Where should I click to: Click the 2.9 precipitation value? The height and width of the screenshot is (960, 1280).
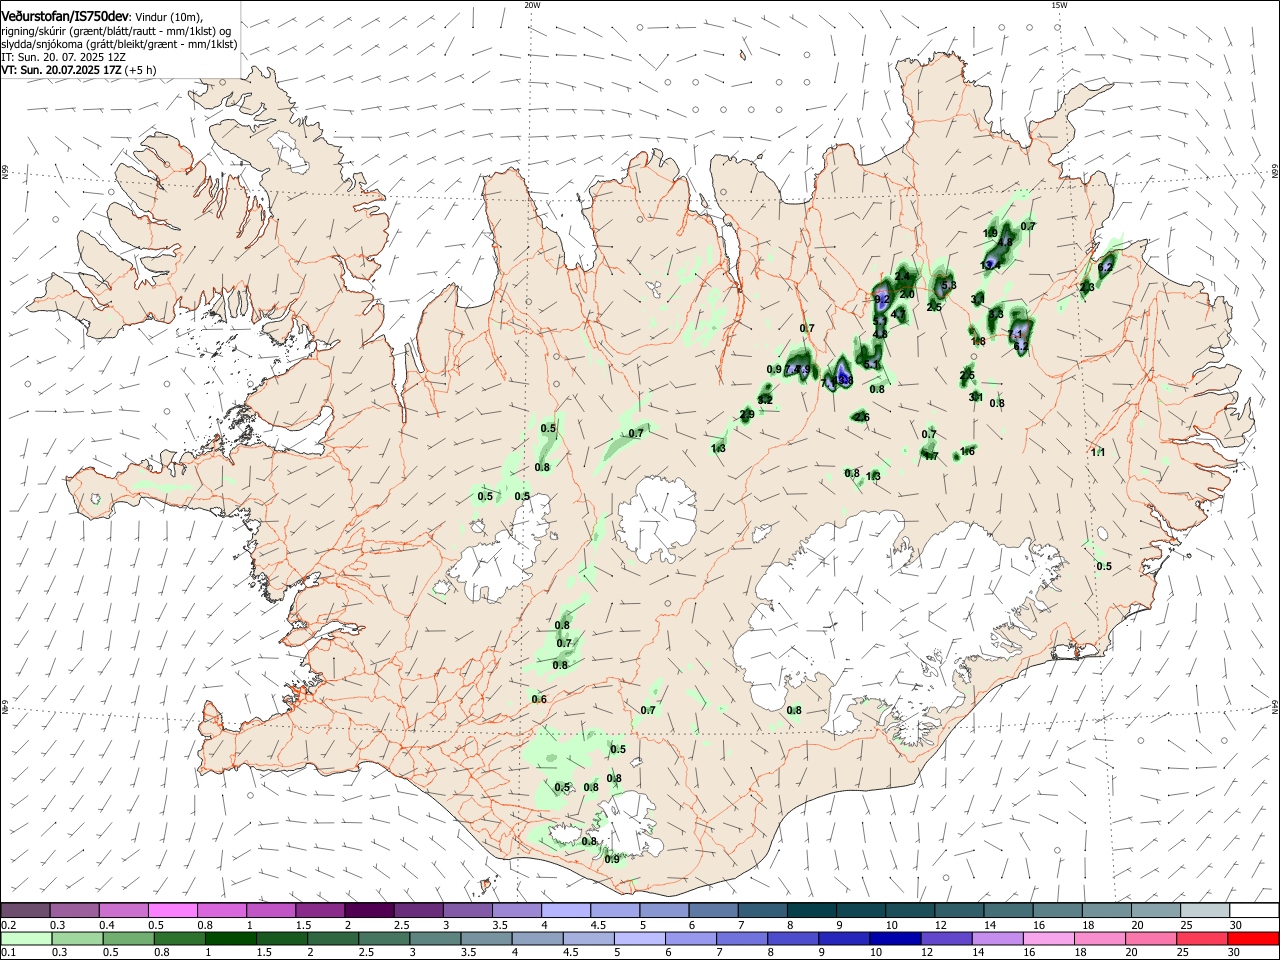(747, 415)
